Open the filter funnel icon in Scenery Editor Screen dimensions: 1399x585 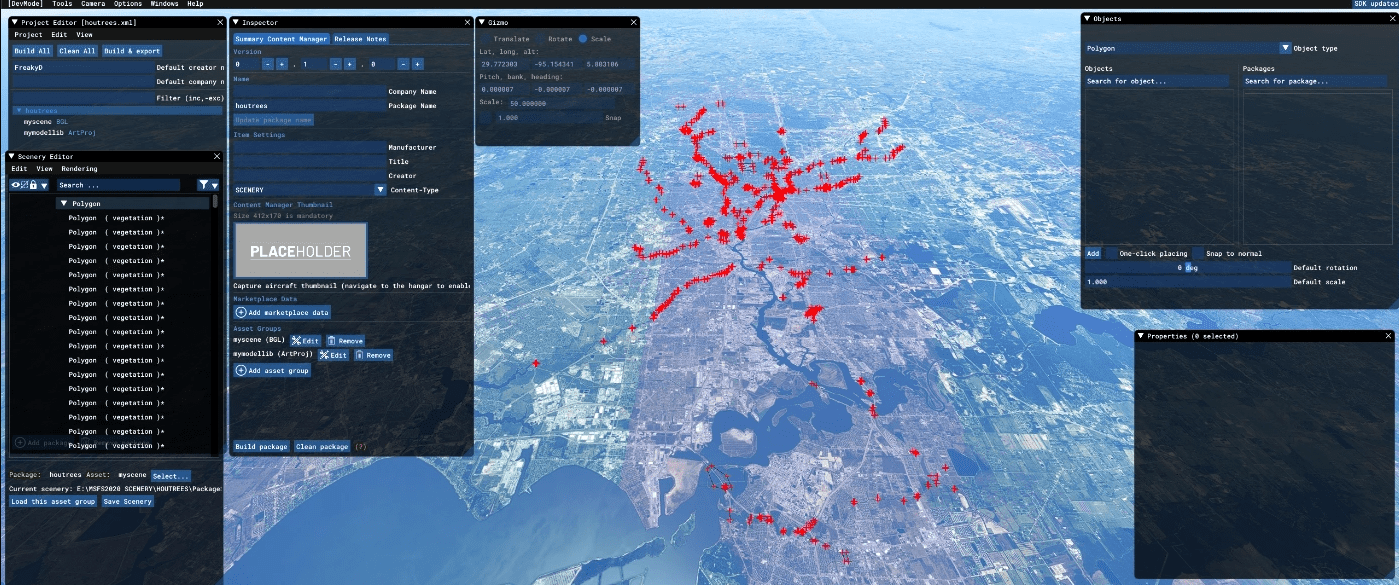pyautogui.click(x=204, y=185)
